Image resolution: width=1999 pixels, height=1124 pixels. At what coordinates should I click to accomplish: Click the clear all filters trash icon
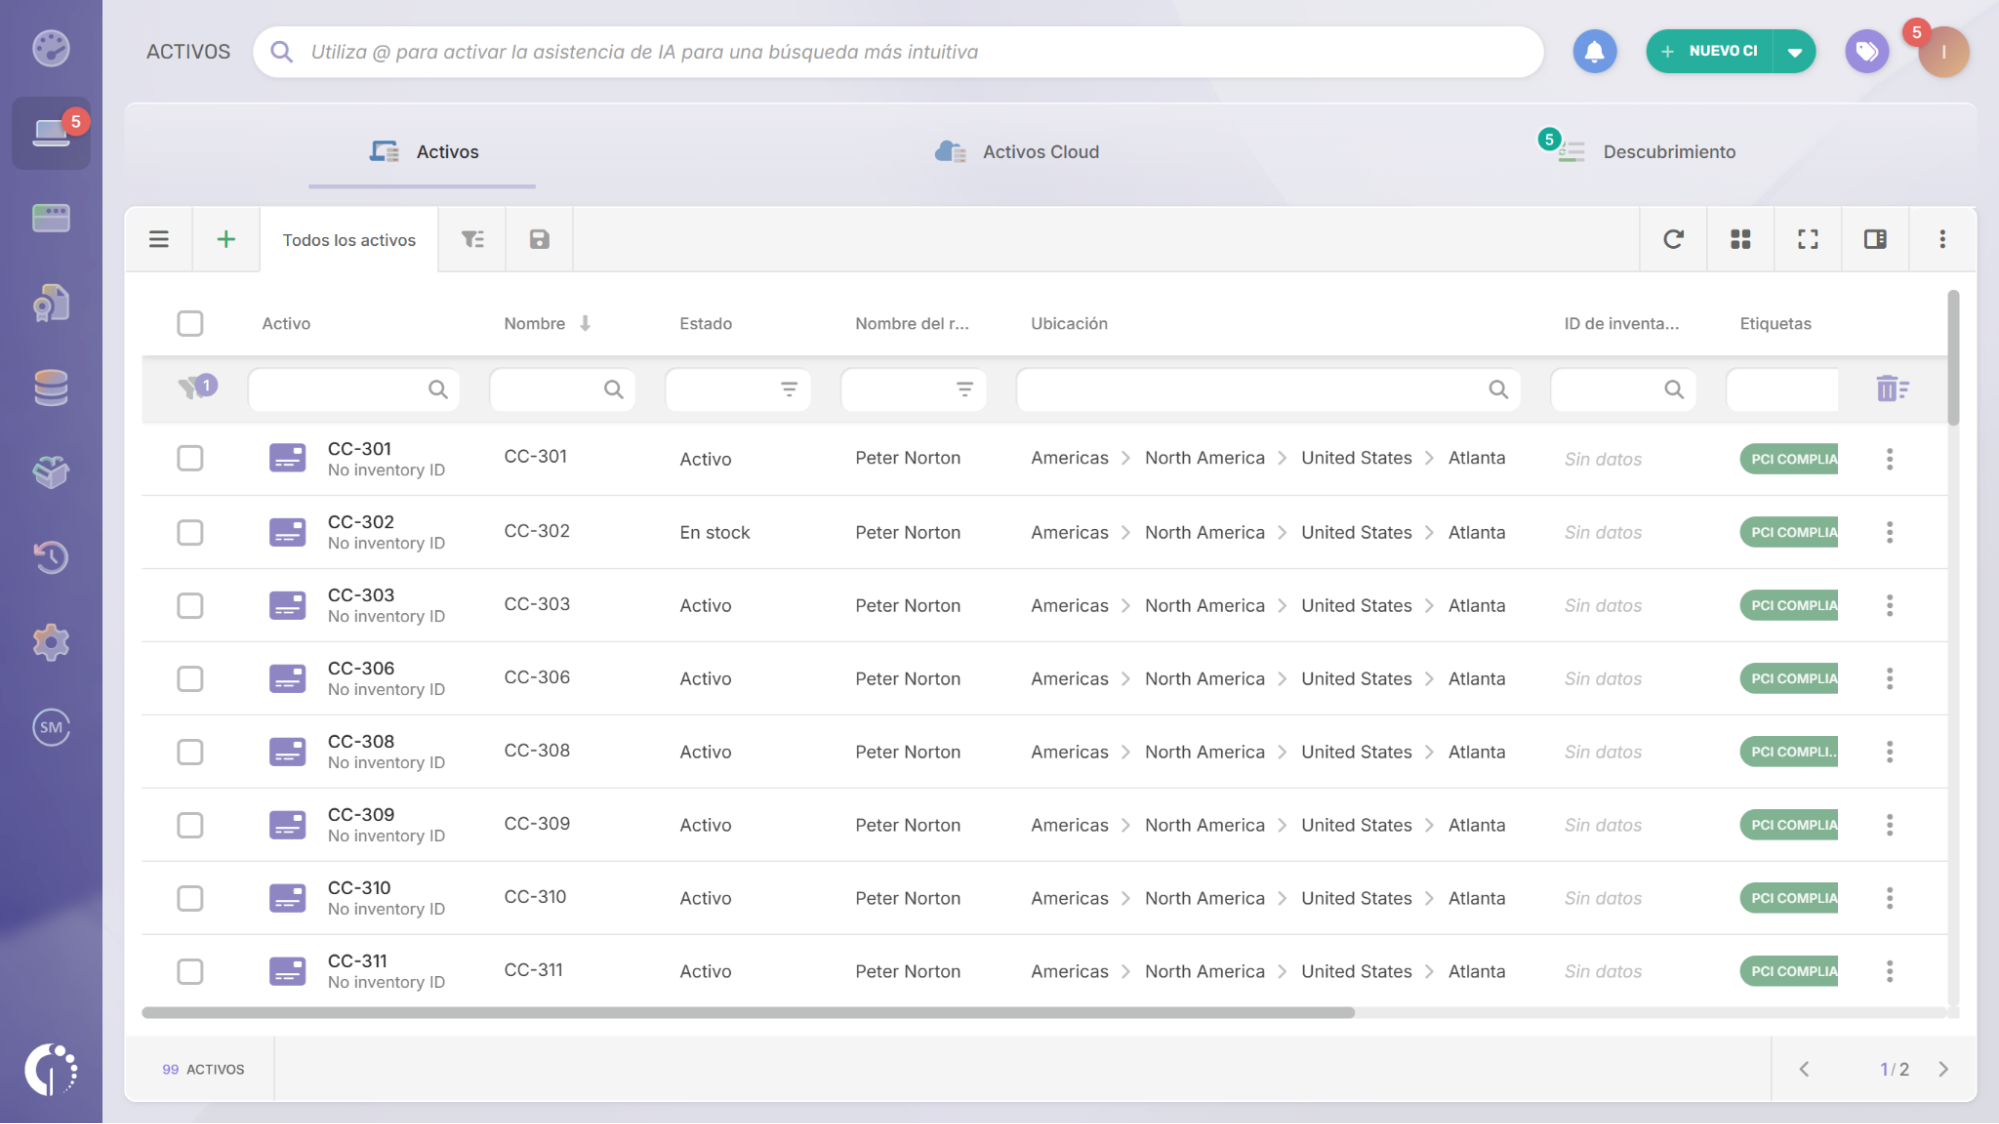pyautogui.click(x=1892, y=389)
